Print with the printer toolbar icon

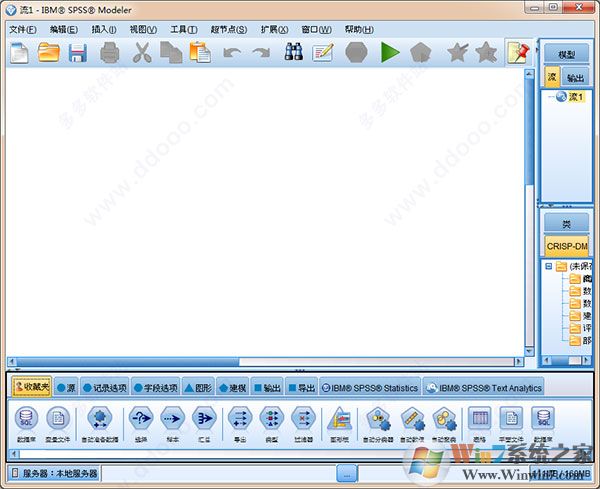(110, 53)
